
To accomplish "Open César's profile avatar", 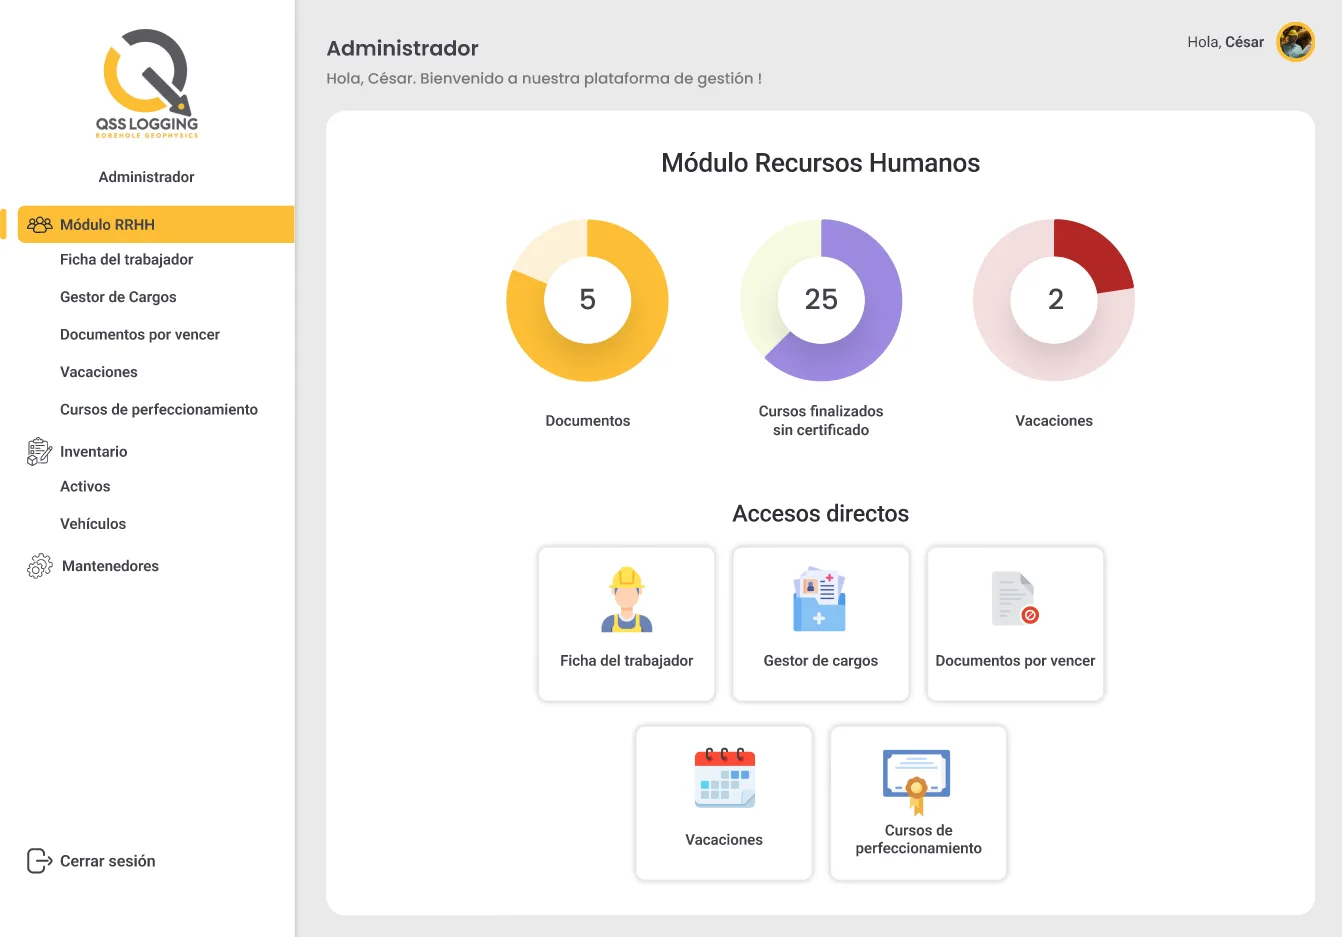I will pos(1296,42).
